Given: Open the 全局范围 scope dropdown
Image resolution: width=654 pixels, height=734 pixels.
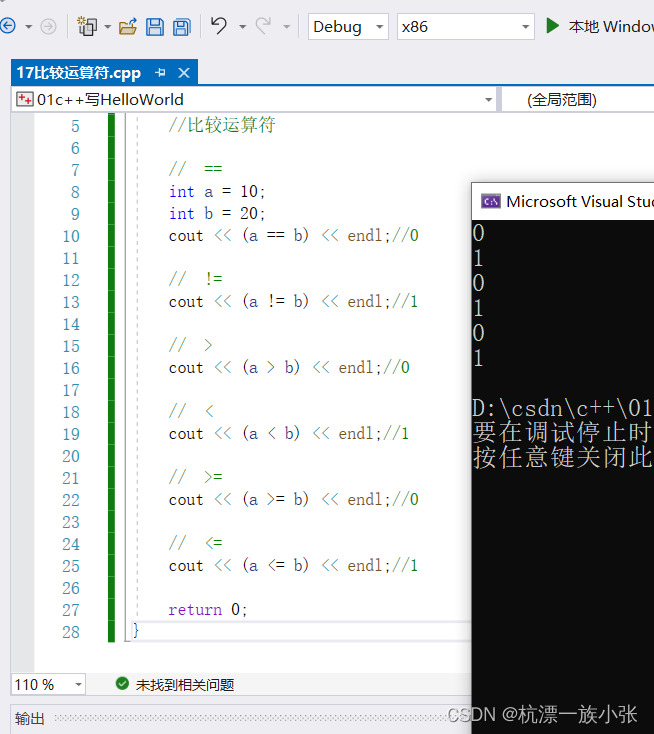Looking at the screenshot, I should pos(578,100).
